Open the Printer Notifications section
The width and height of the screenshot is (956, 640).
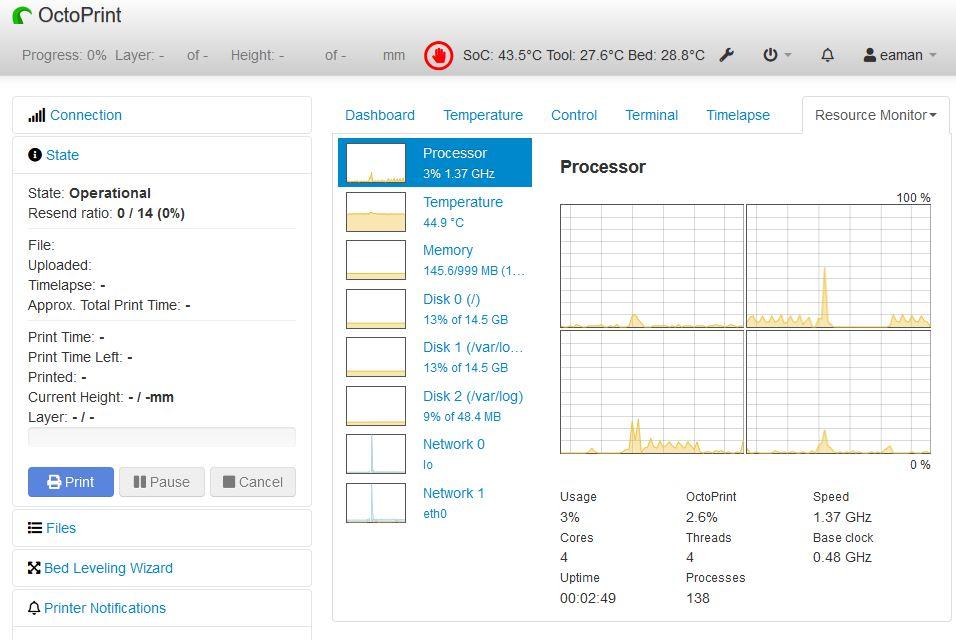(97, 608)
